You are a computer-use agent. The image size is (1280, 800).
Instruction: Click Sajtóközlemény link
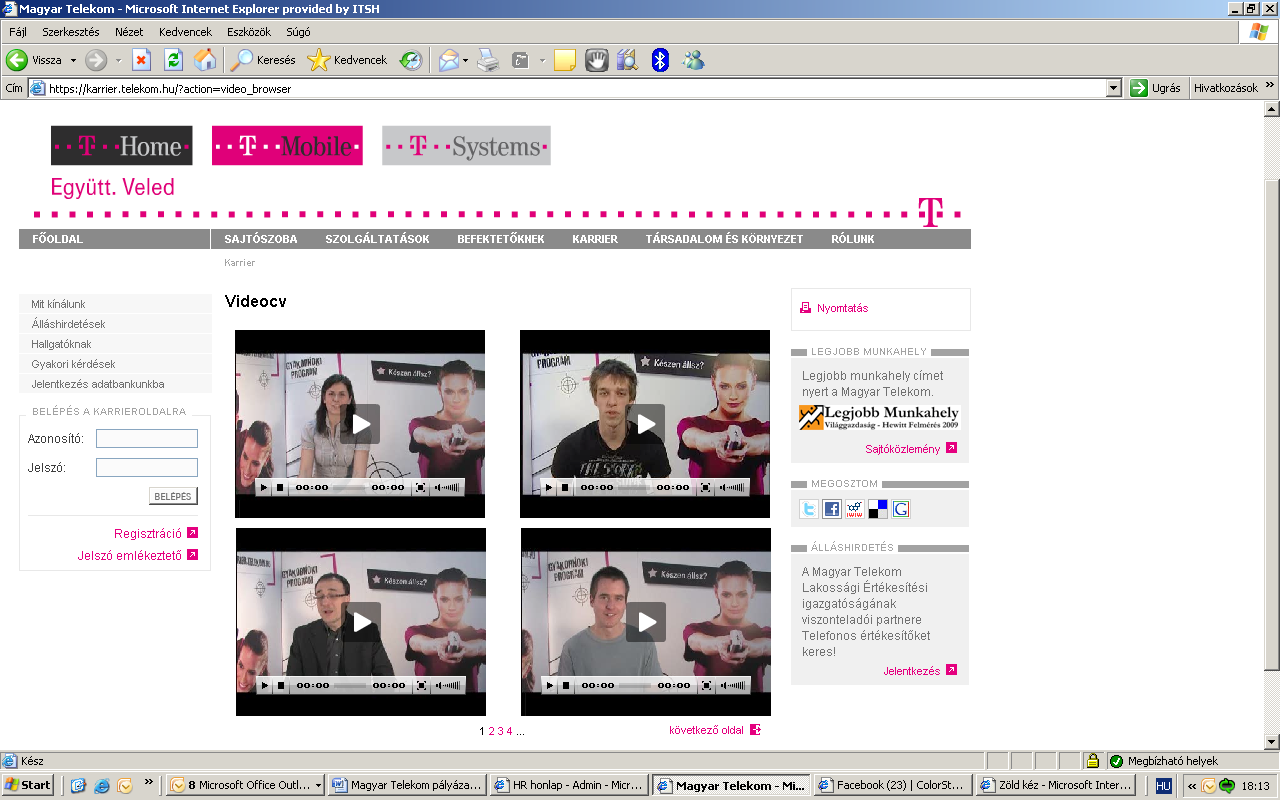(903, 449)
